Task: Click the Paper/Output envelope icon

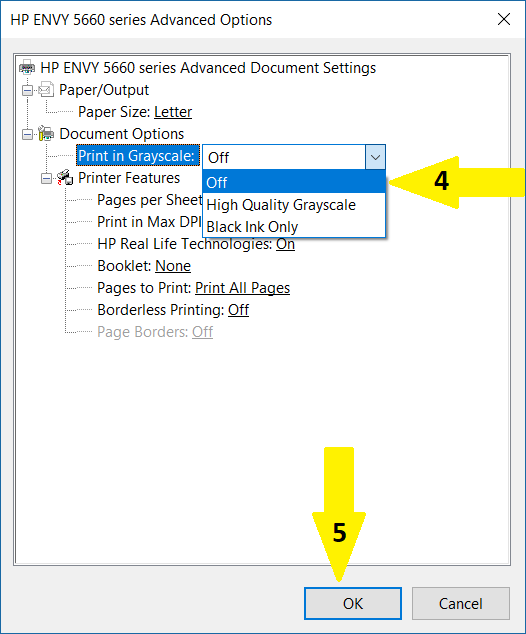Action: pyautogui.click(x=46, y=89)
